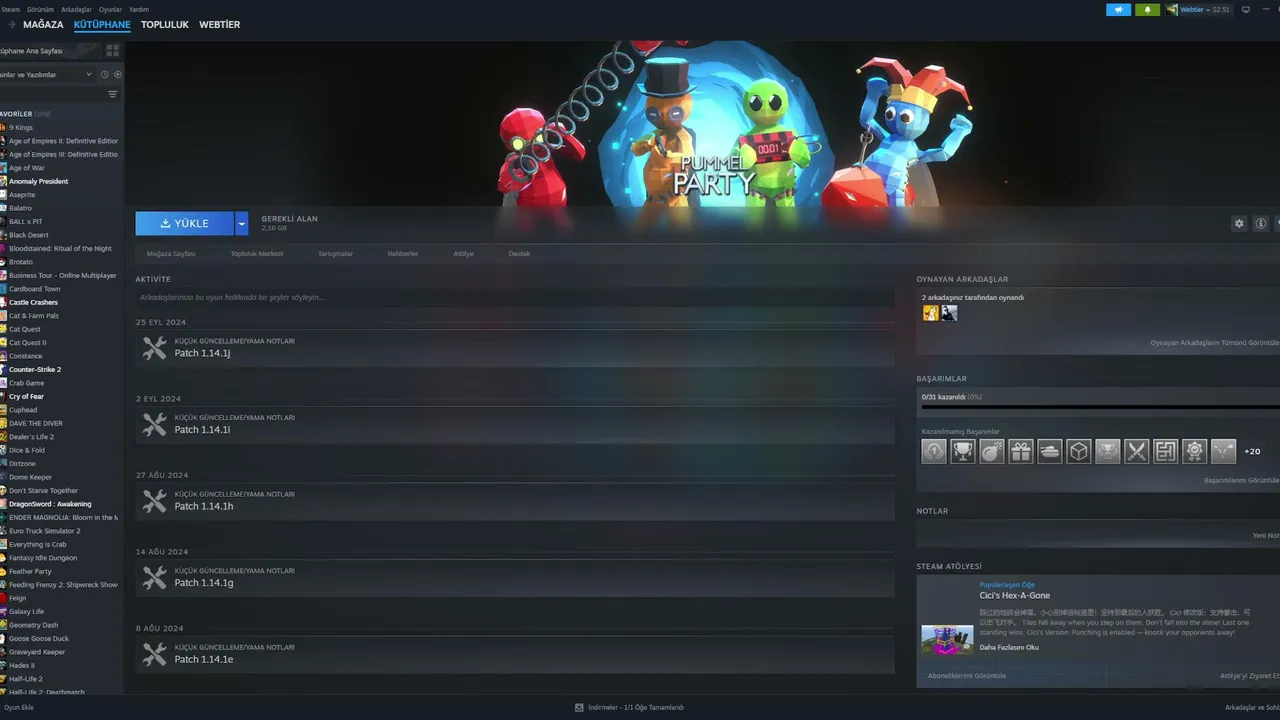Click the activity comment input field
This screenshot has width=1280, height=720.
tap(515, 298)
